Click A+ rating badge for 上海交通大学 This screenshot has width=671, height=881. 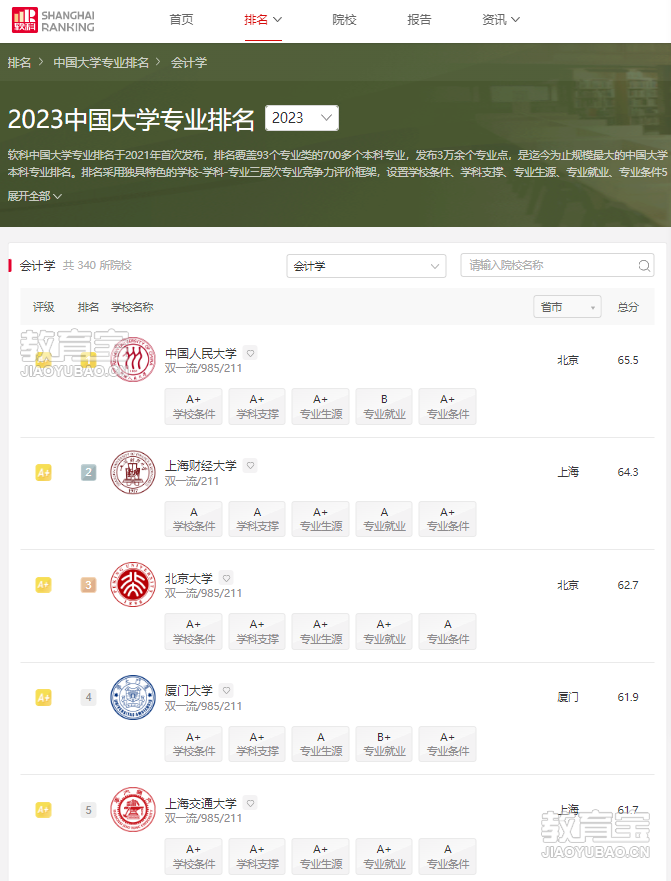pyautogui.click(x=43, y=810)
